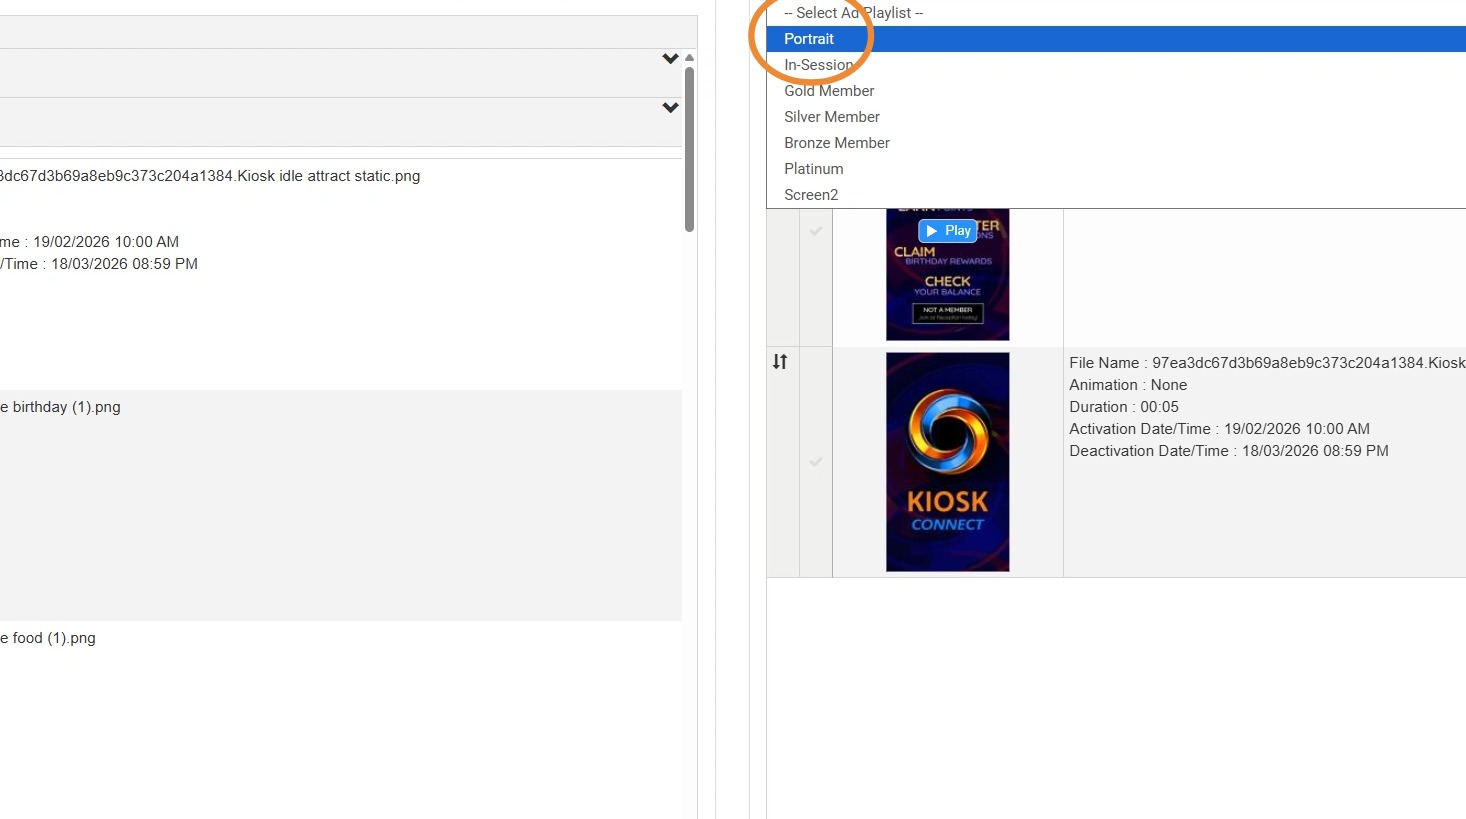Select the Silver Member playlist option
The height and width of the screenshot is (819, 1466).
pyautogui.click(x=1116, y=117)
